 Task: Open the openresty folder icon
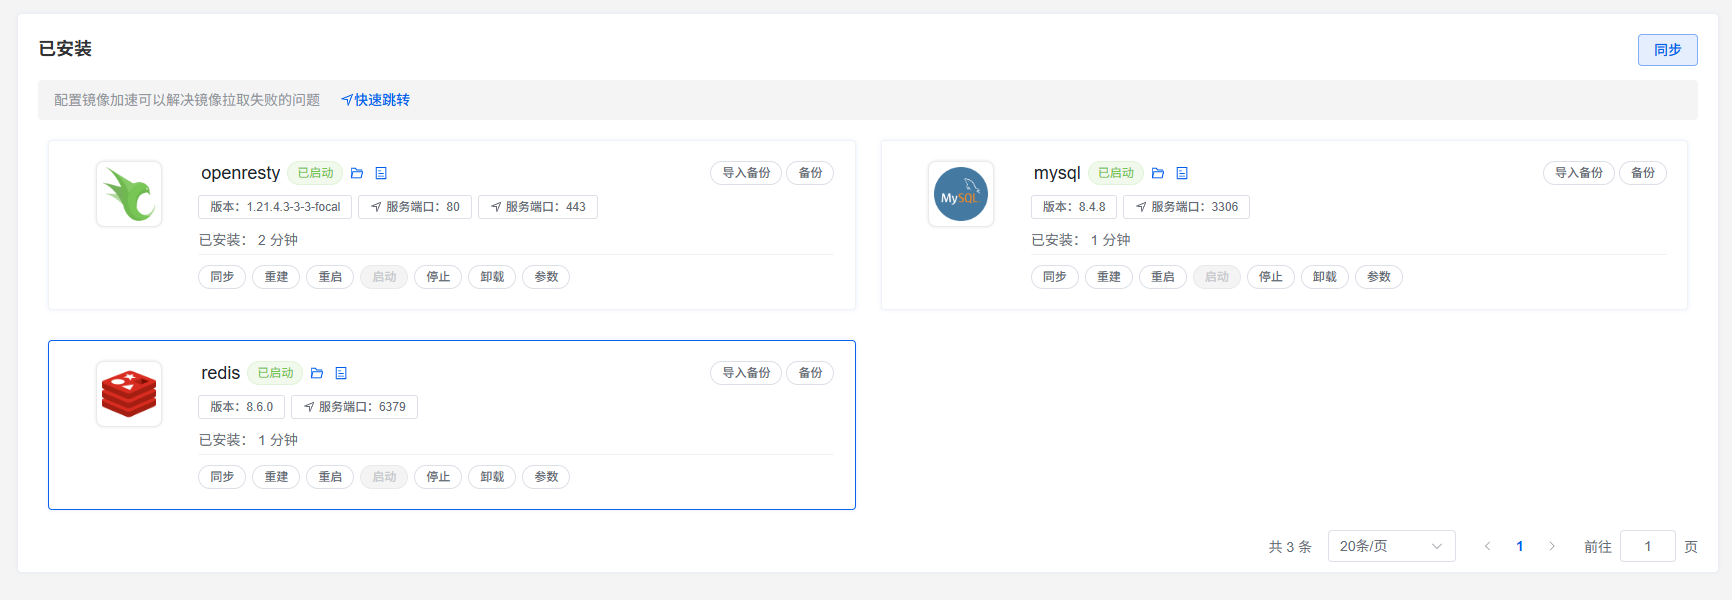click(x=357, y=173)
